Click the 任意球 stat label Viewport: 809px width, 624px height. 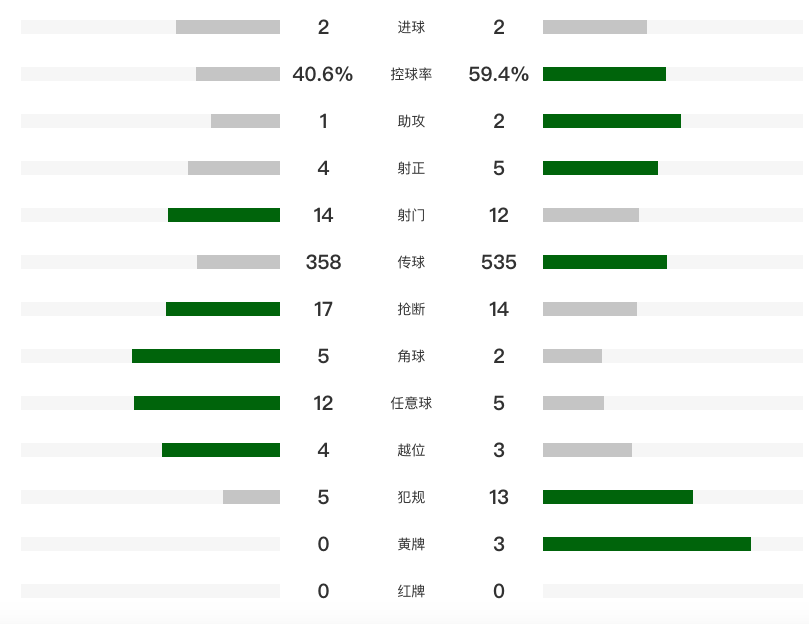(x=410, y=403)
